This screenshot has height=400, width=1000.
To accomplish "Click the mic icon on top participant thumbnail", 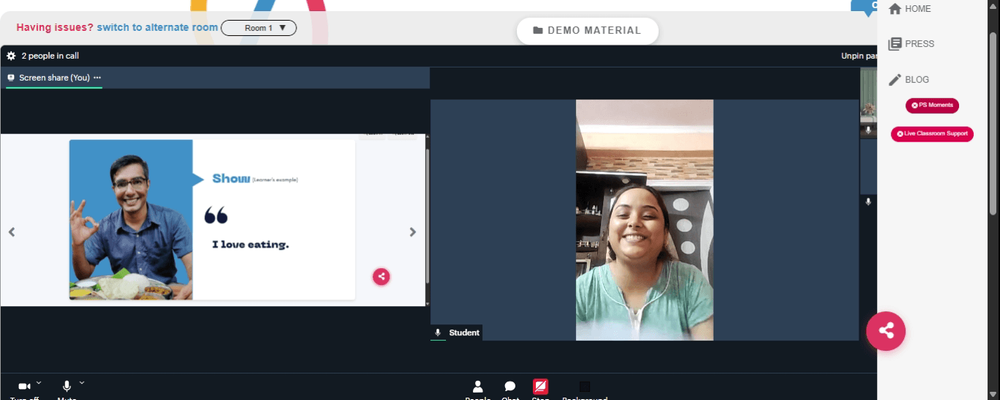I will click(x=868, y=130).
